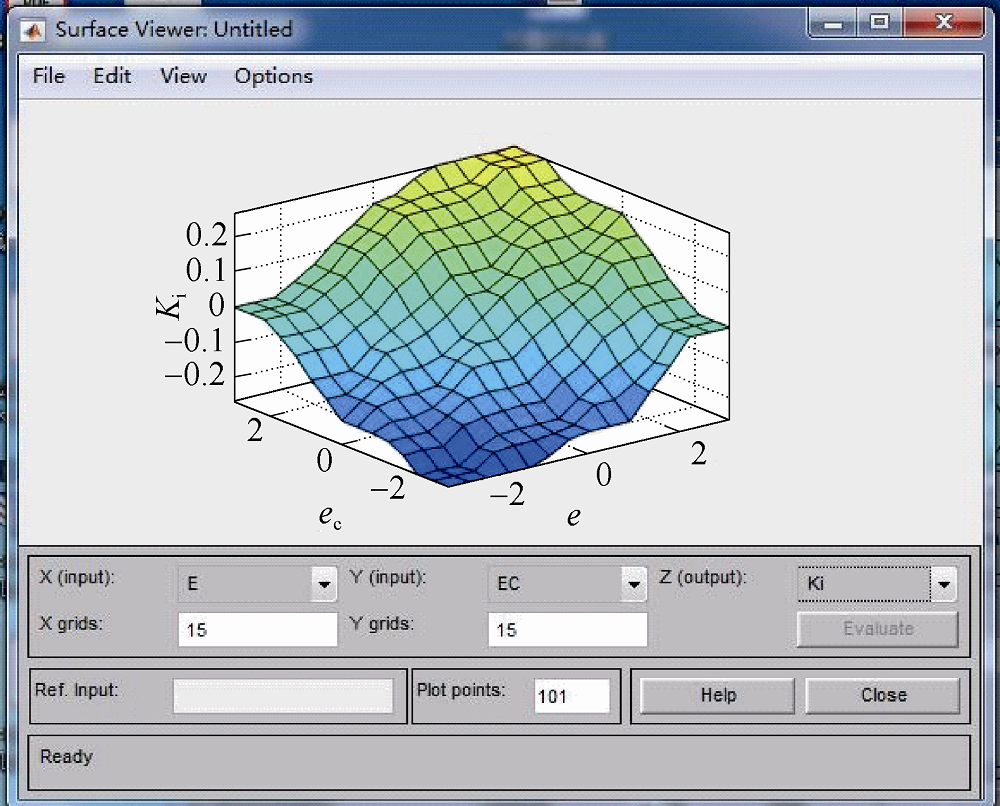Click the 'Y grids:' label
Viewport: 1000px width, 806px height.
[x=381, y=623]
